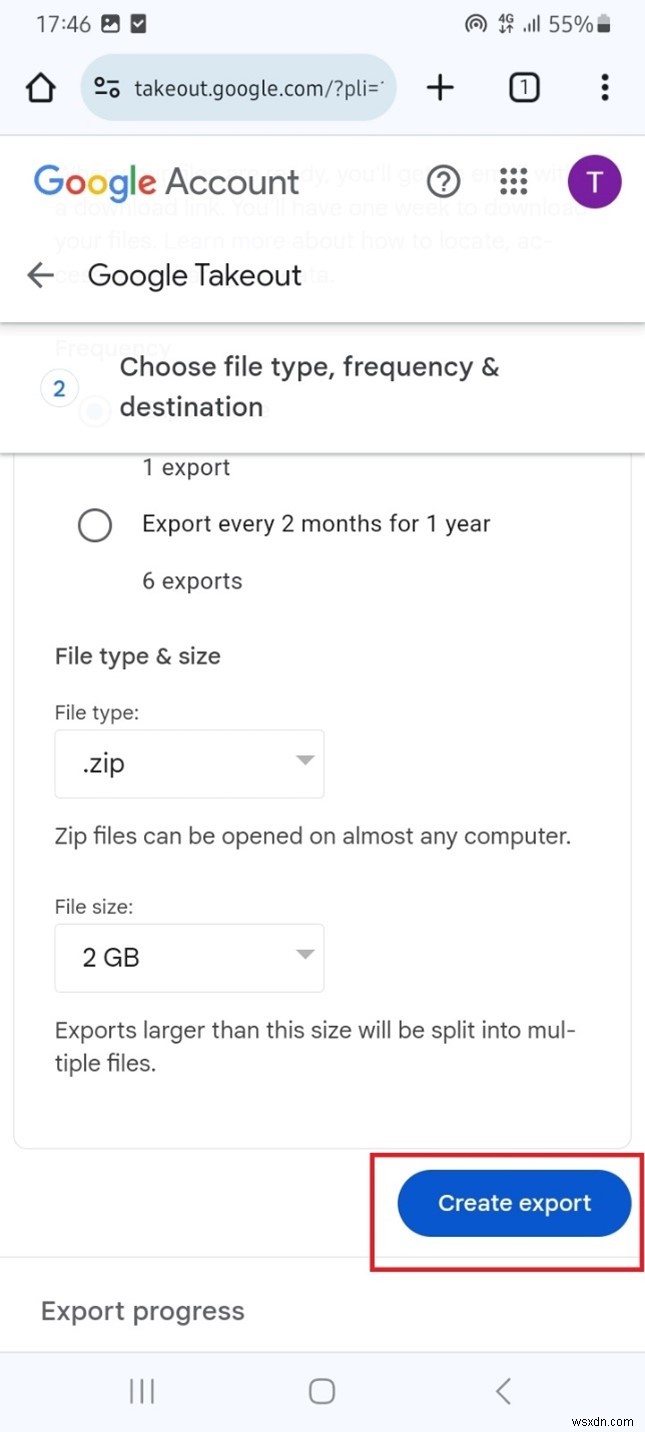Open the purple T profile avatar
The height and width of the screenshot is (1432, 645).
[595, 181]
